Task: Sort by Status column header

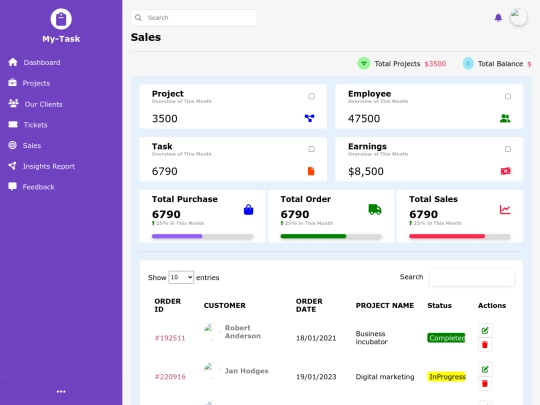Action: pyautogui.click(x=439, y=305)
